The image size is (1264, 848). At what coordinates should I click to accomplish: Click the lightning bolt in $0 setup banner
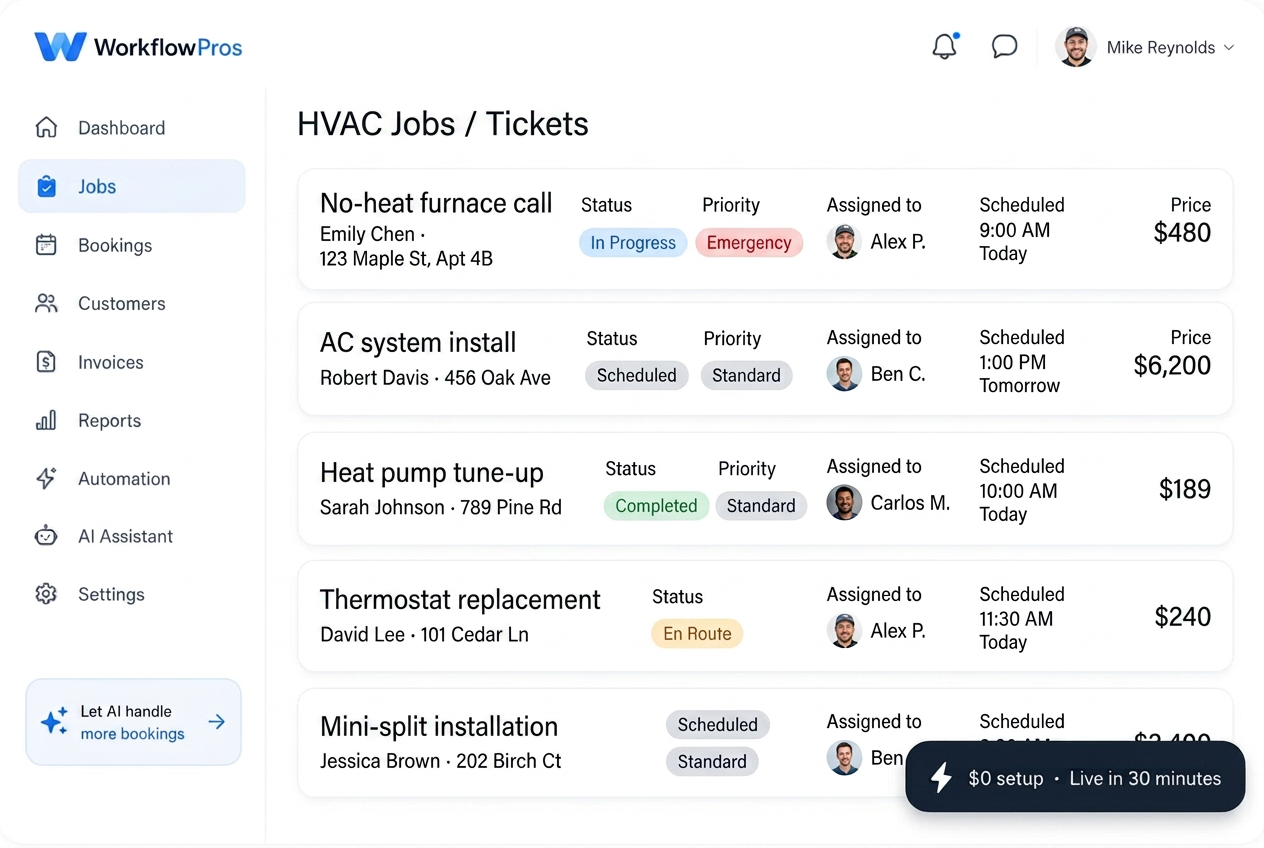(941, 778)
